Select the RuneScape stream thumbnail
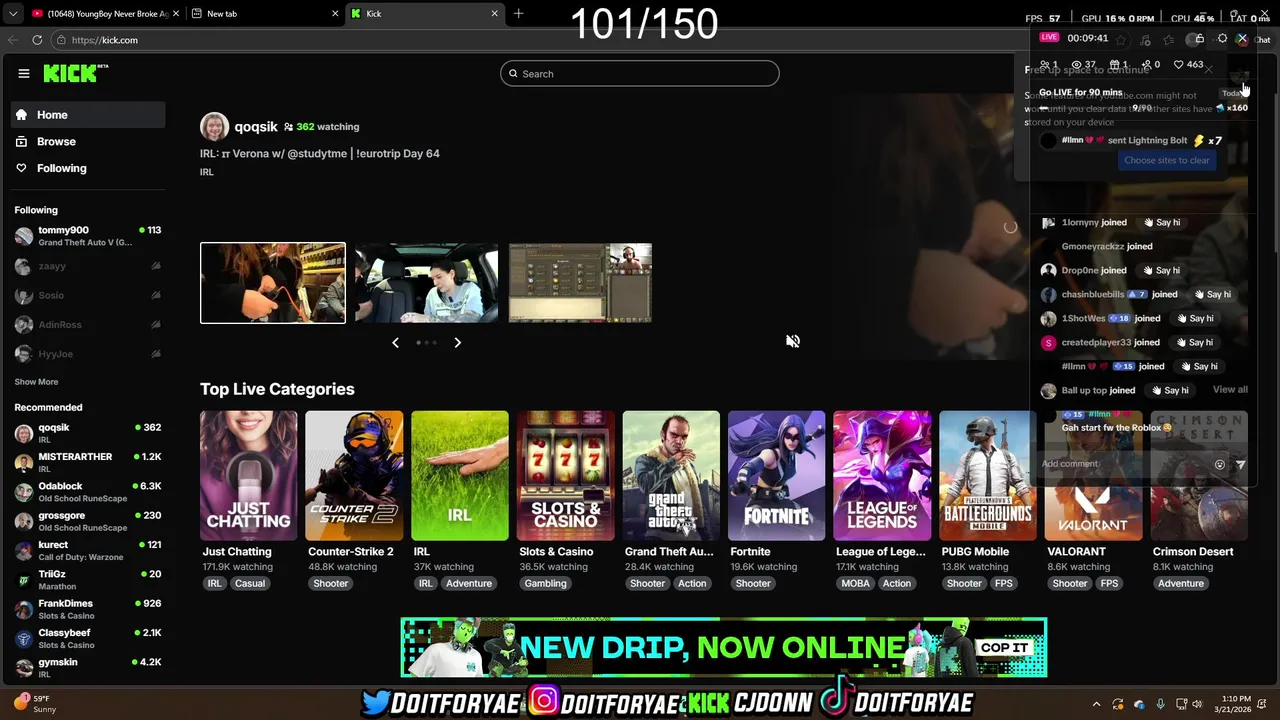The image size is (1280, 720). click(580, 283)
